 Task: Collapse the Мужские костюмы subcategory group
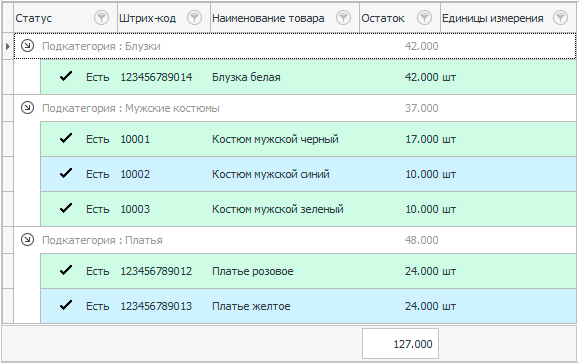(x=27, y=107)
